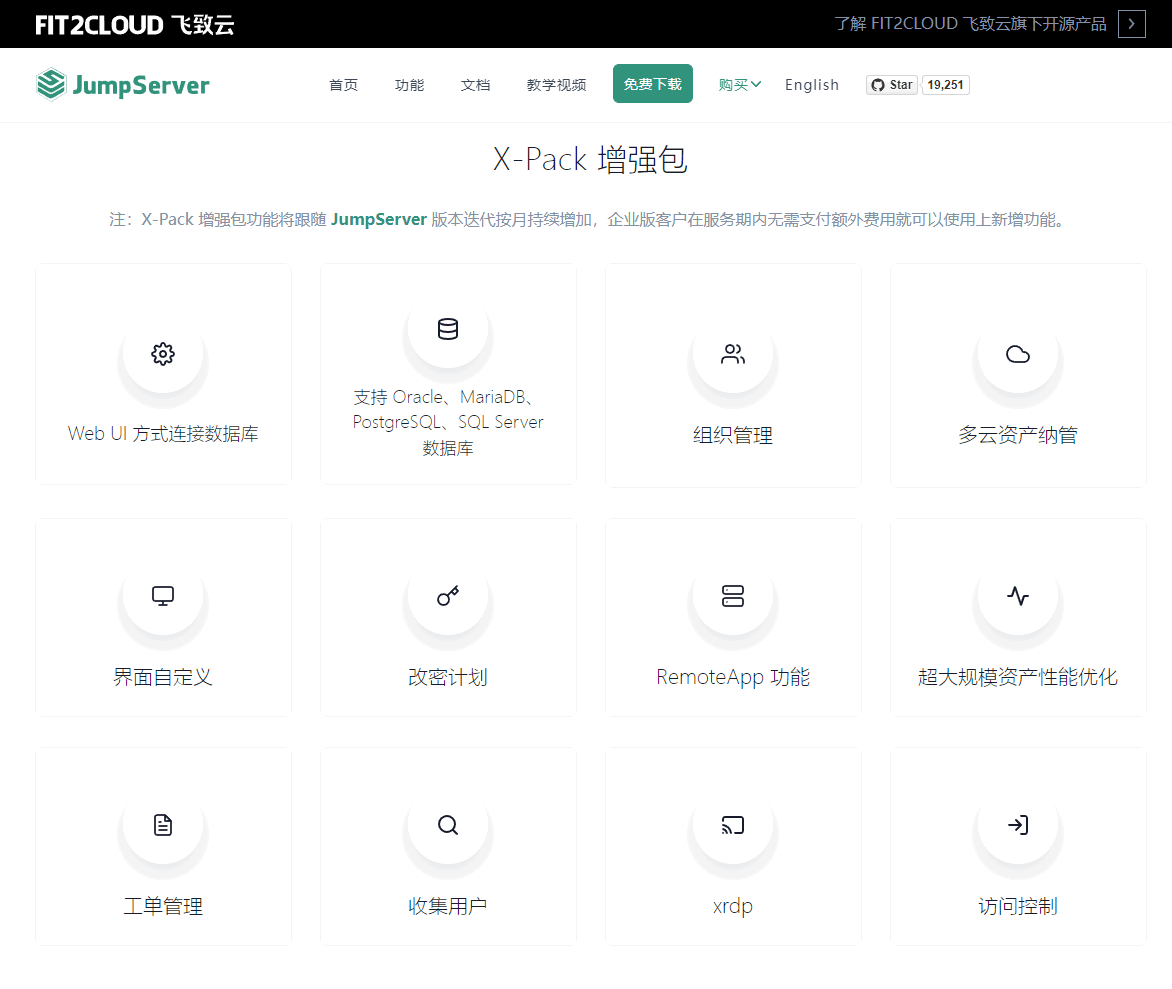This screenshot has width=1172, height=989.
Task: Click the 组织管理 label
Action: [732, 435]
